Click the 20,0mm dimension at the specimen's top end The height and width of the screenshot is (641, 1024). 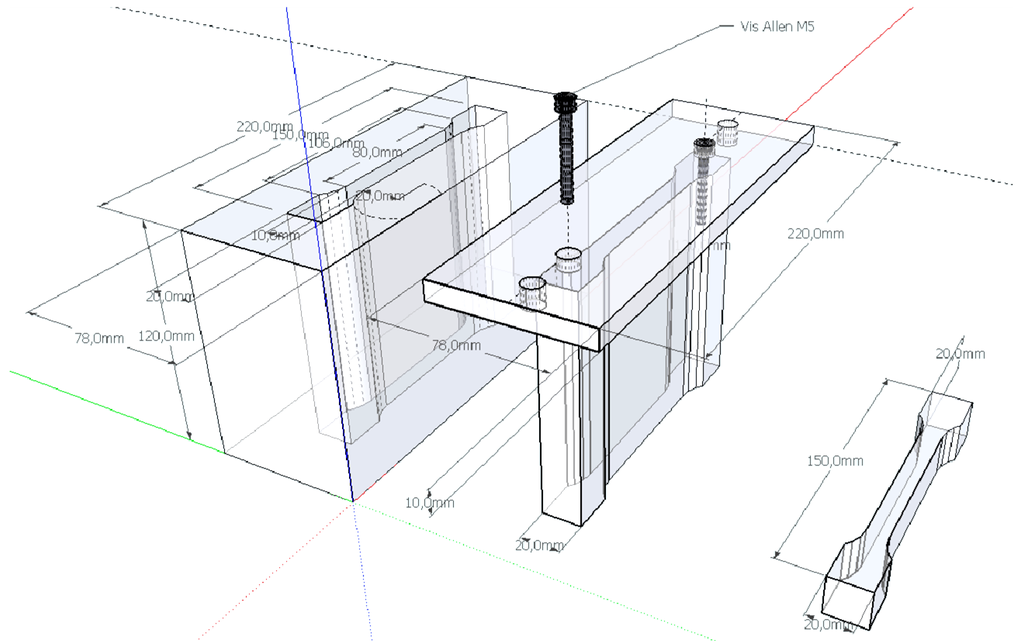pyautogui.click(x=960, y=354)
